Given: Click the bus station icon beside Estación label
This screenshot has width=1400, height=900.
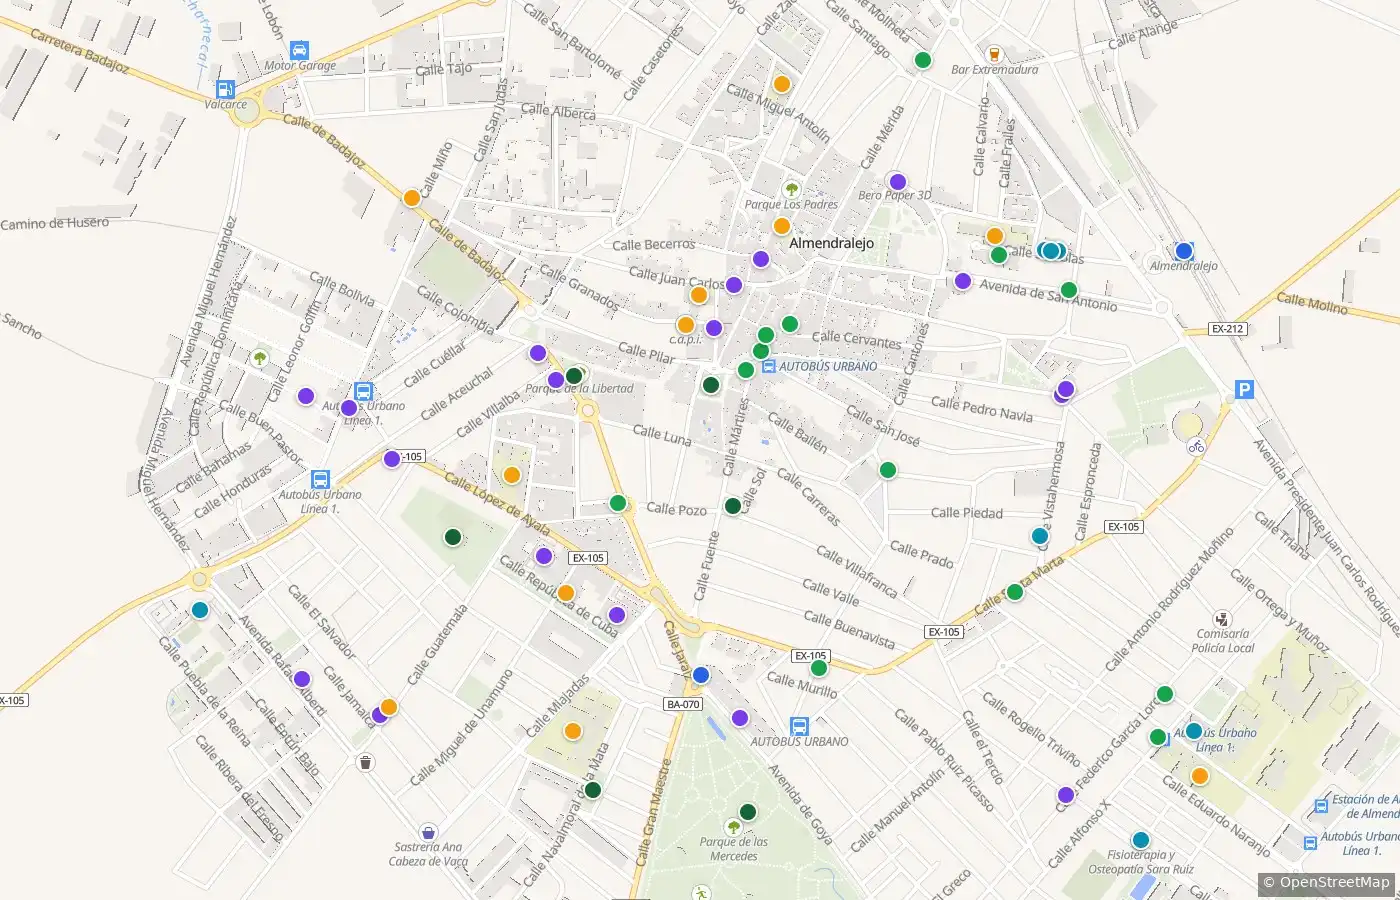Looking at the screenshot, I should pyautogui.click(x=1322, y=805).
